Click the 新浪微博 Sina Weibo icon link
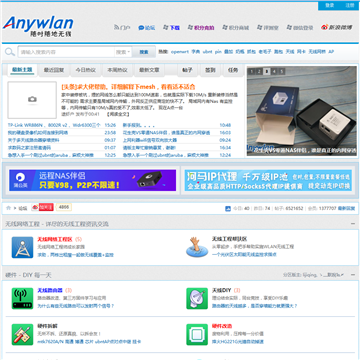Image resolution: width=360 pixels, height=360 pixels. click(337, 27)
